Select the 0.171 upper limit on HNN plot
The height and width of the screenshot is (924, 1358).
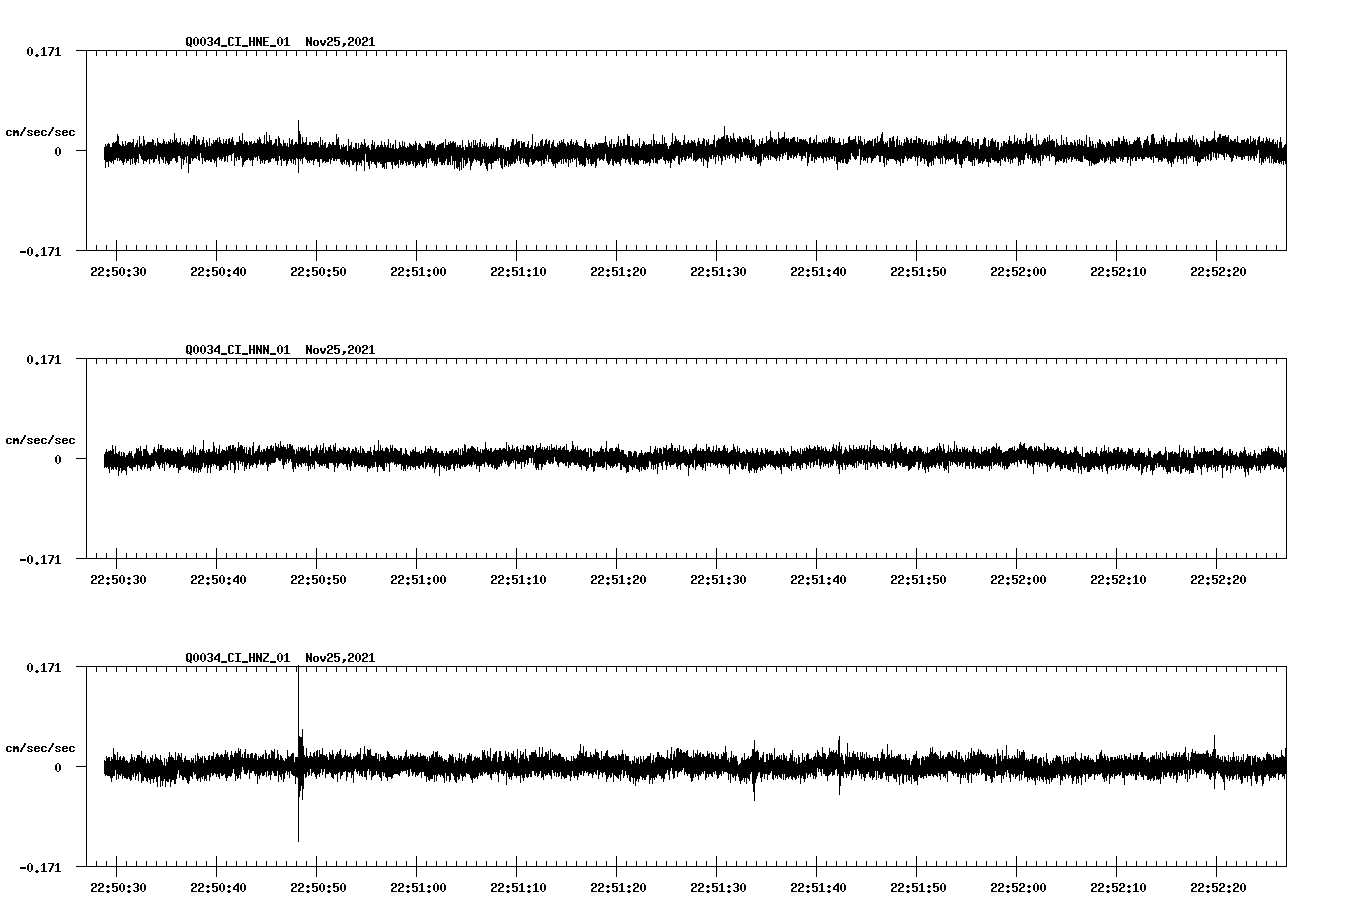pyautogui.click(x=43, y=359)
